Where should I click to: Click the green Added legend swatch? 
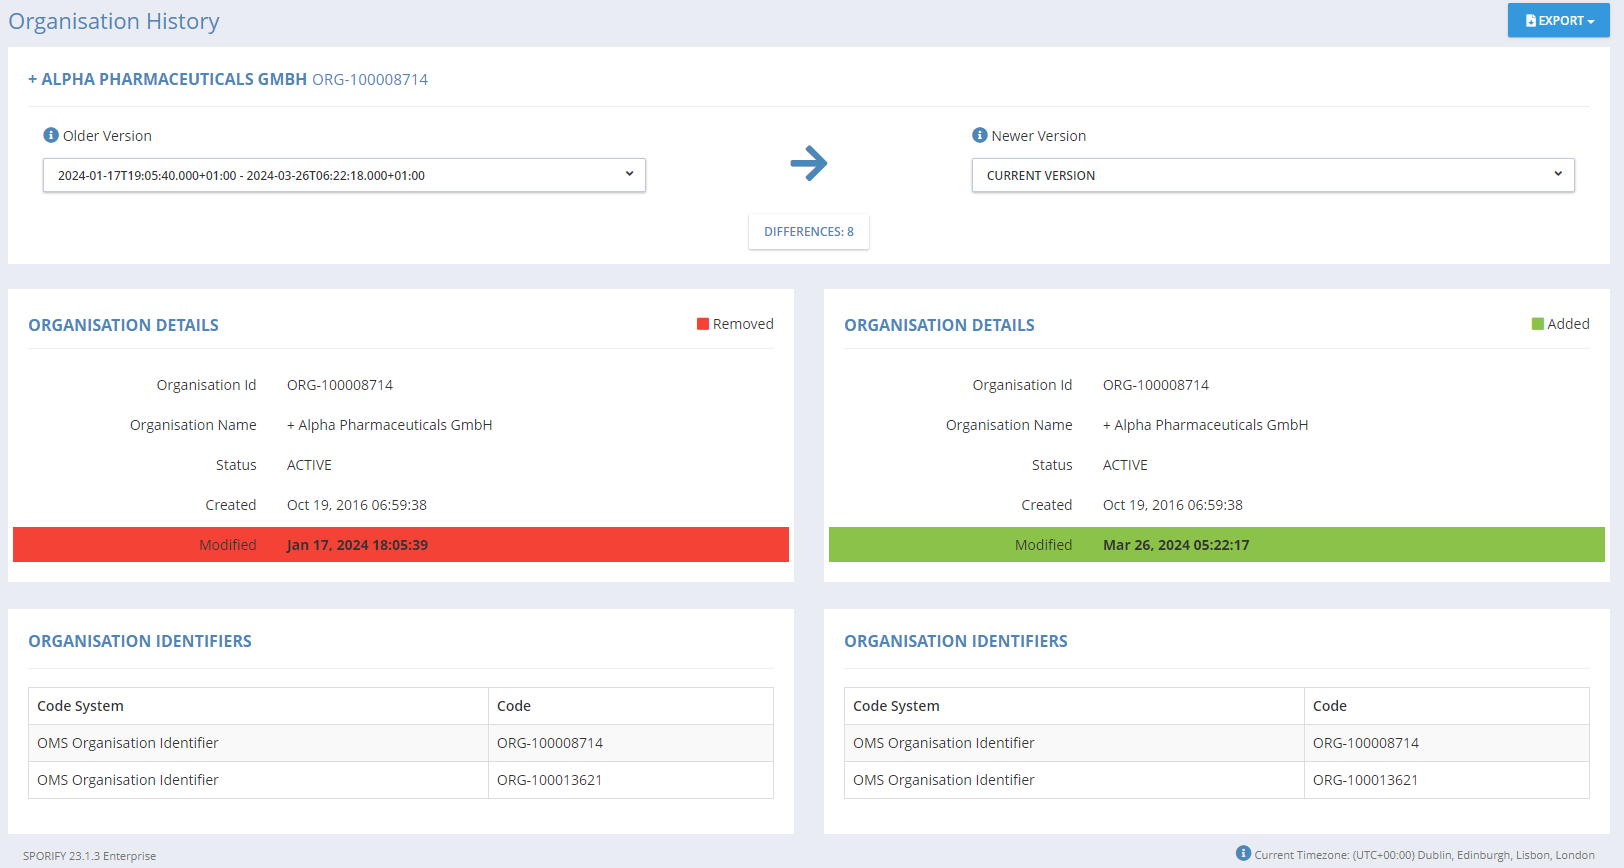(1538, 324)
